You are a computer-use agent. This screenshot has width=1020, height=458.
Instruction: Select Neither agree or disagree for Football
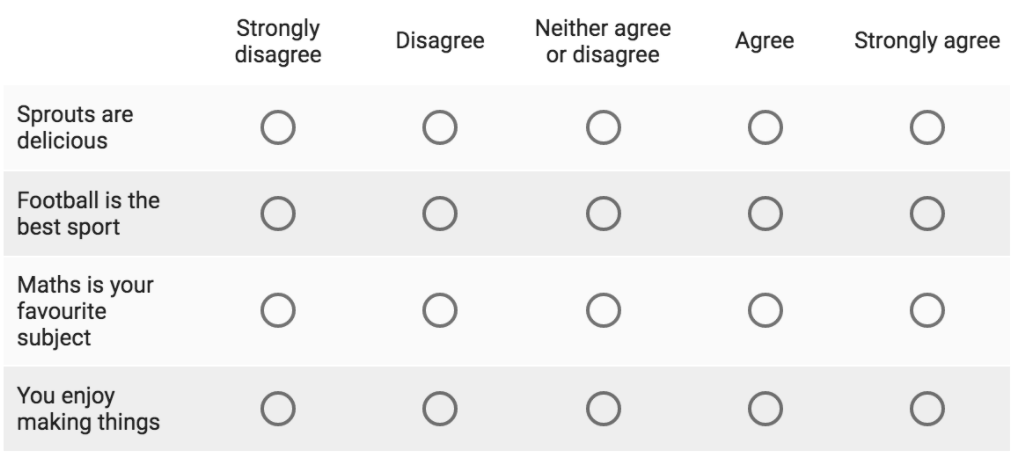click(x=603, y=213)
